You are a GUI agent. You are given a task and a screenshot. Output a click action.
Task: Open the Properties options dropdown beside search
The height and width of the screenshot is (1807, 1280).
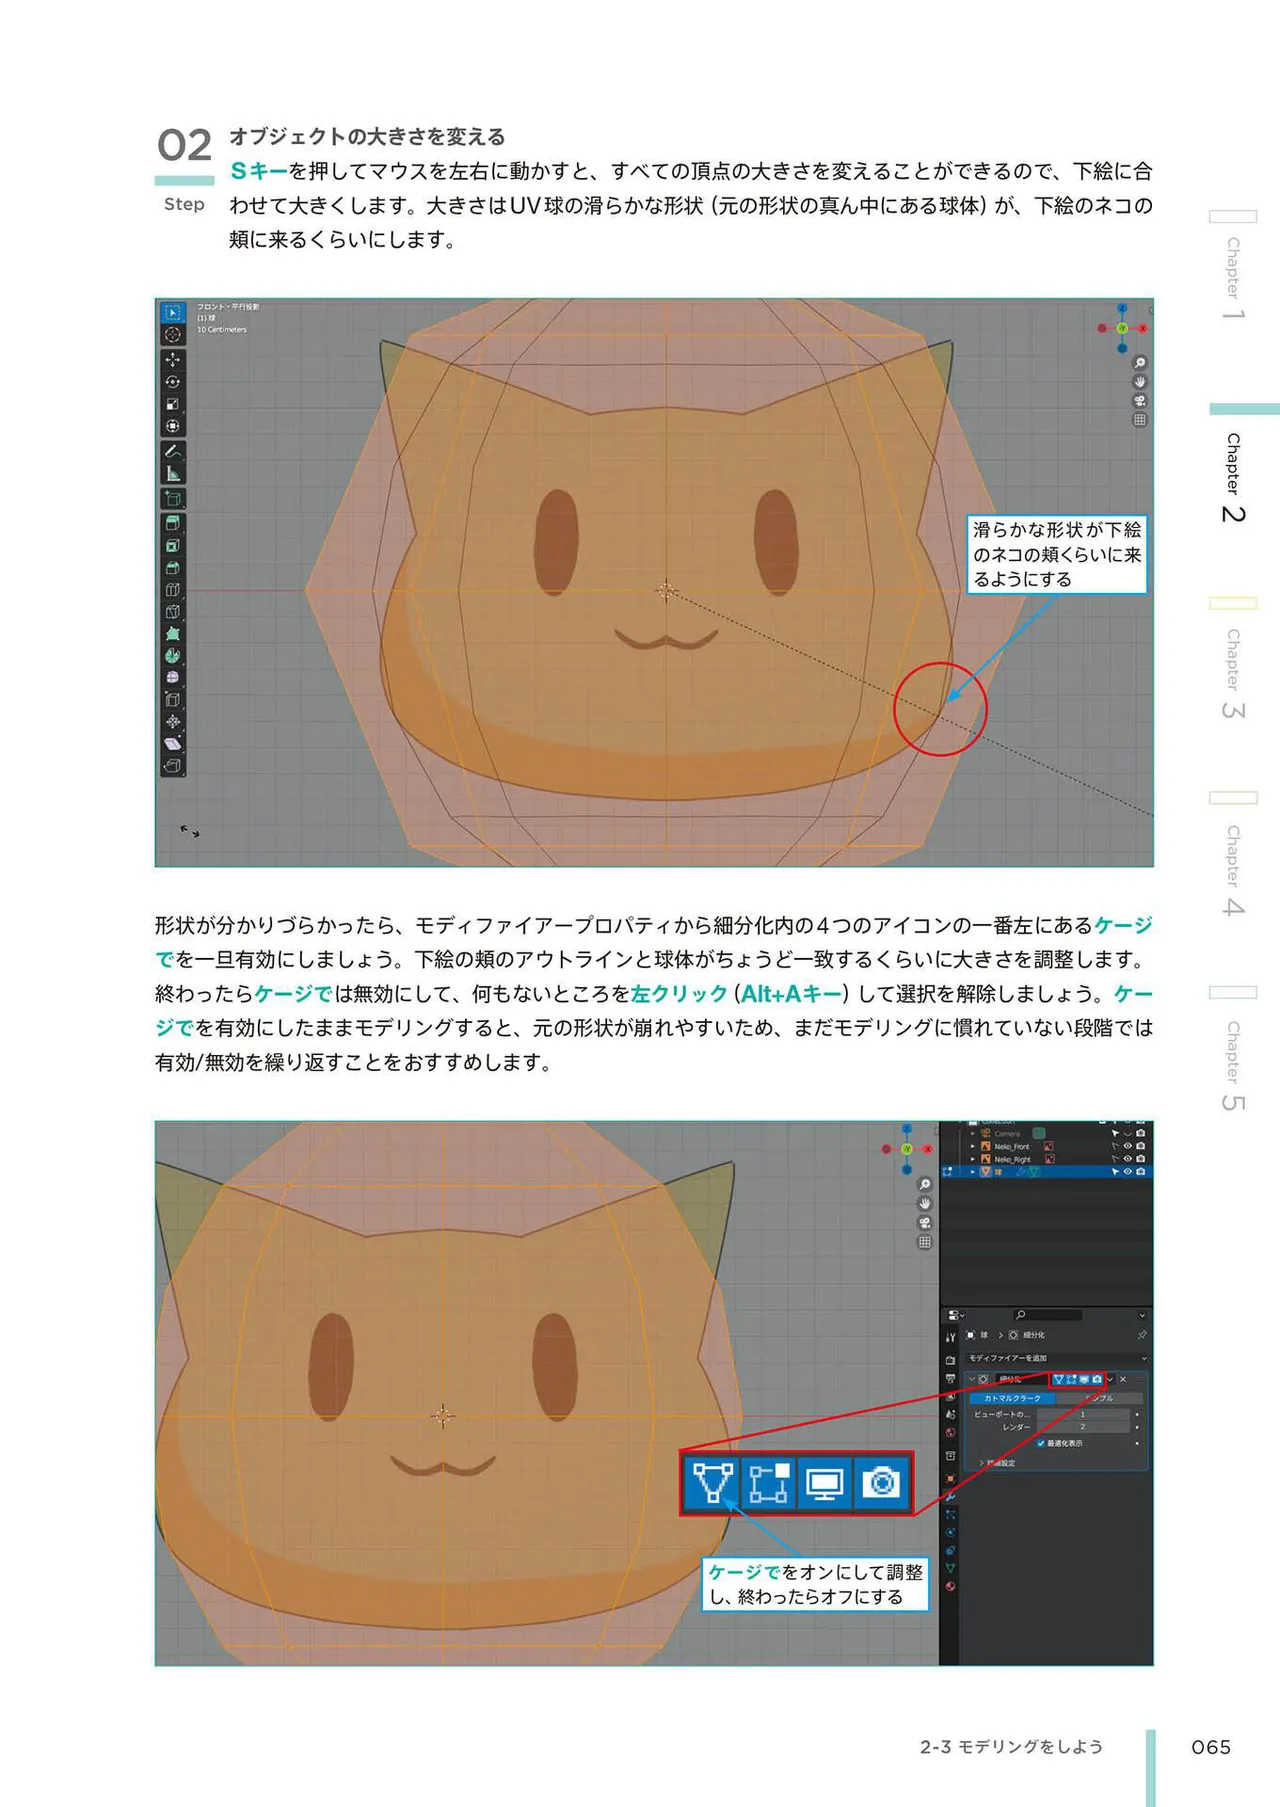(x=1142, y=1315)
